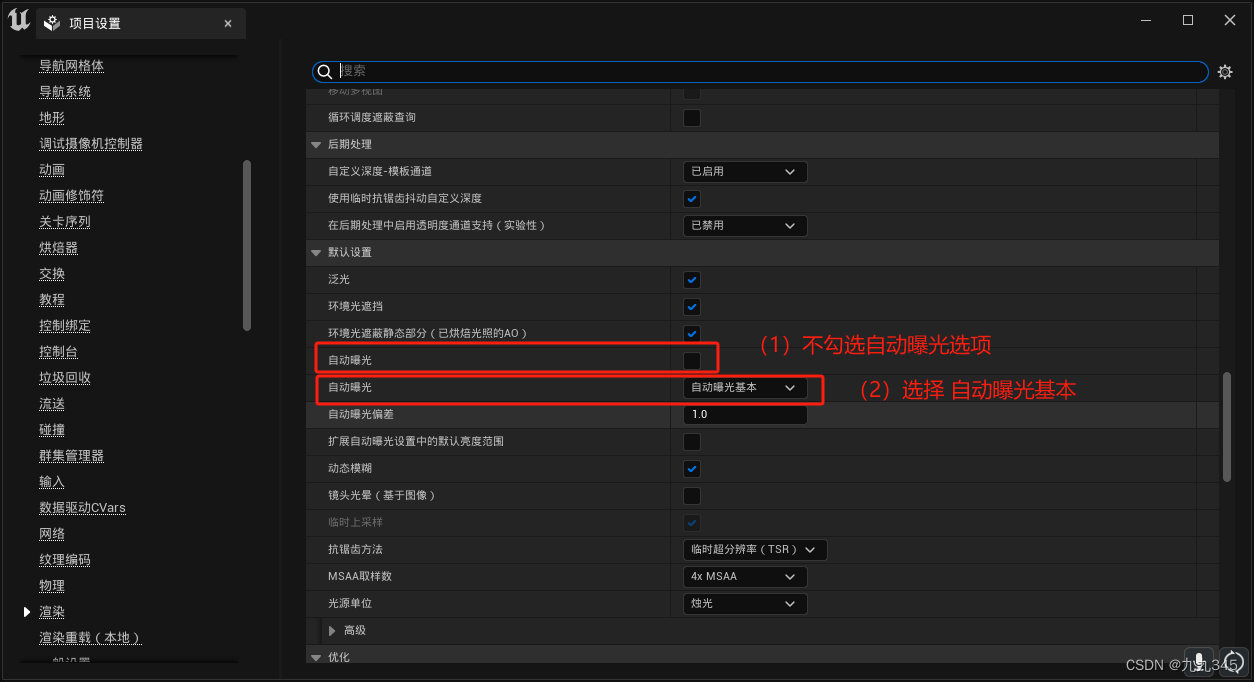Open 调试摄像机控制器 settings
Viewport: 1254px width, 682px height.
coord(91,144)
